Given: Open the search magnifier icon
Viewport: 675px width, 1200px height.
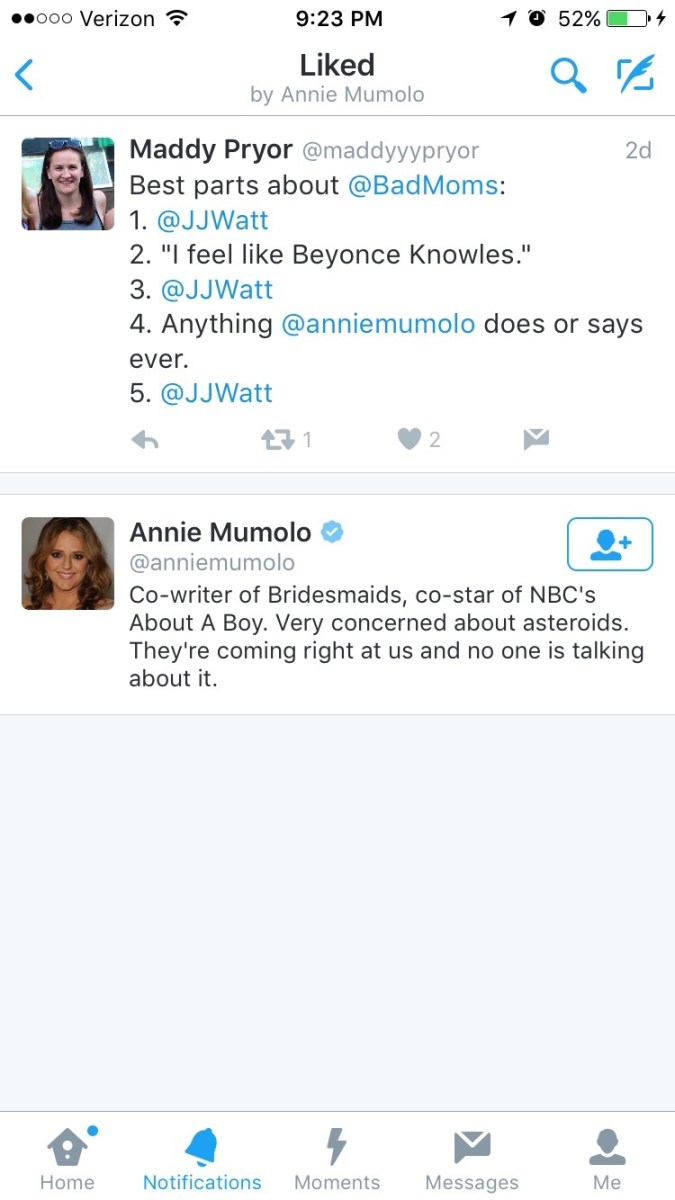Looking at the screenshot, I should click(x=568, y=76).
